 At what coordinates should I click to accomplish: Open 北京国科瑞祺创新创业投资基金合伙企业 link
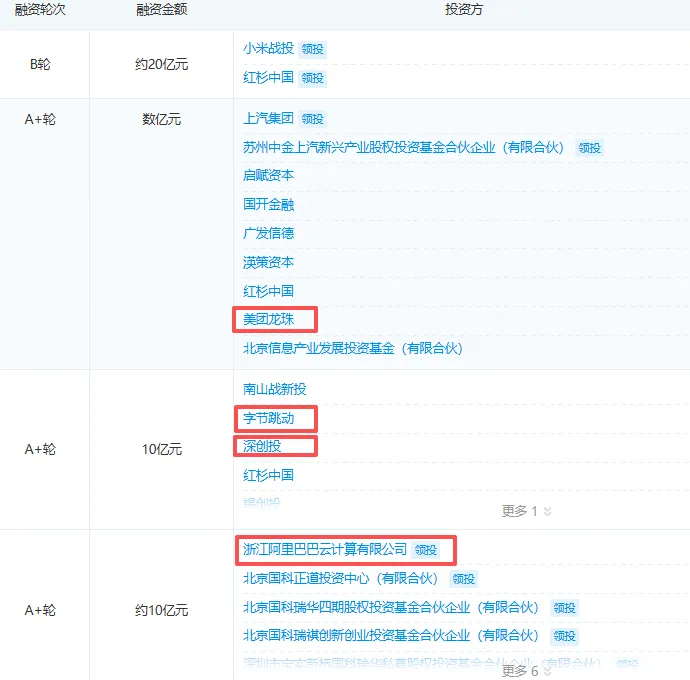pos(391,636)
